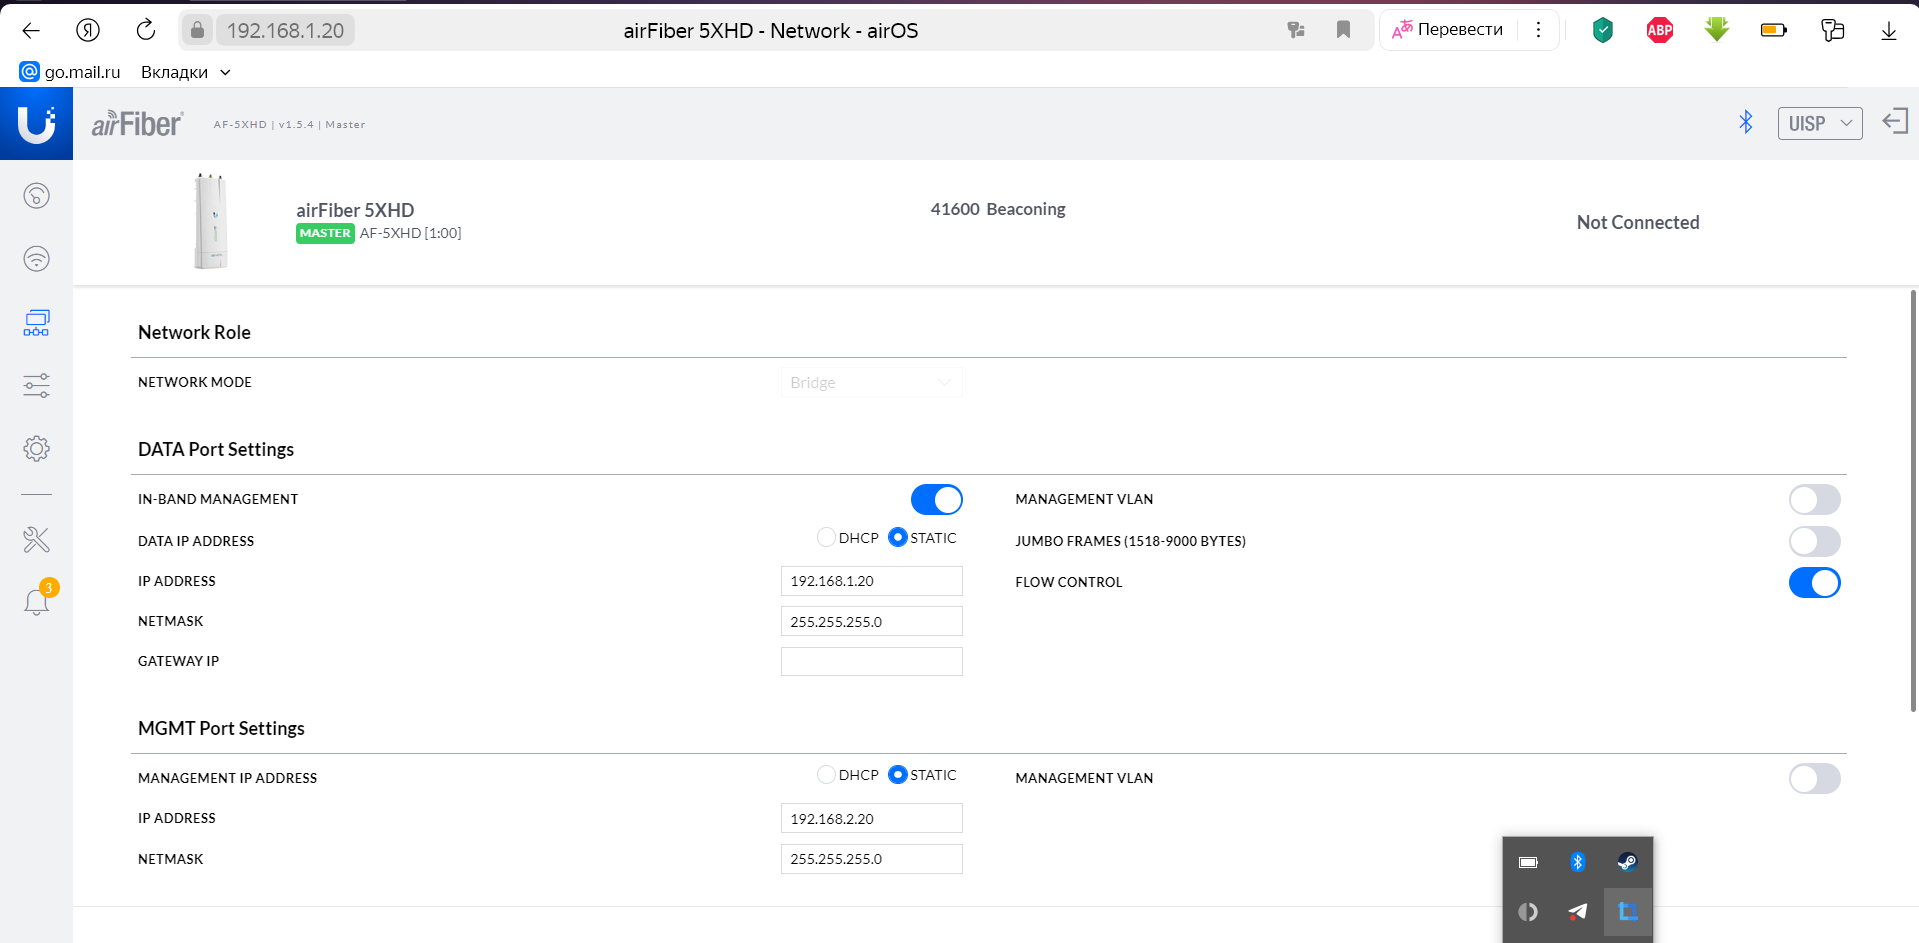Click the page translate icon in address bar
The width and height of the screenshot is (1919, 943).
click(1296, 30)
